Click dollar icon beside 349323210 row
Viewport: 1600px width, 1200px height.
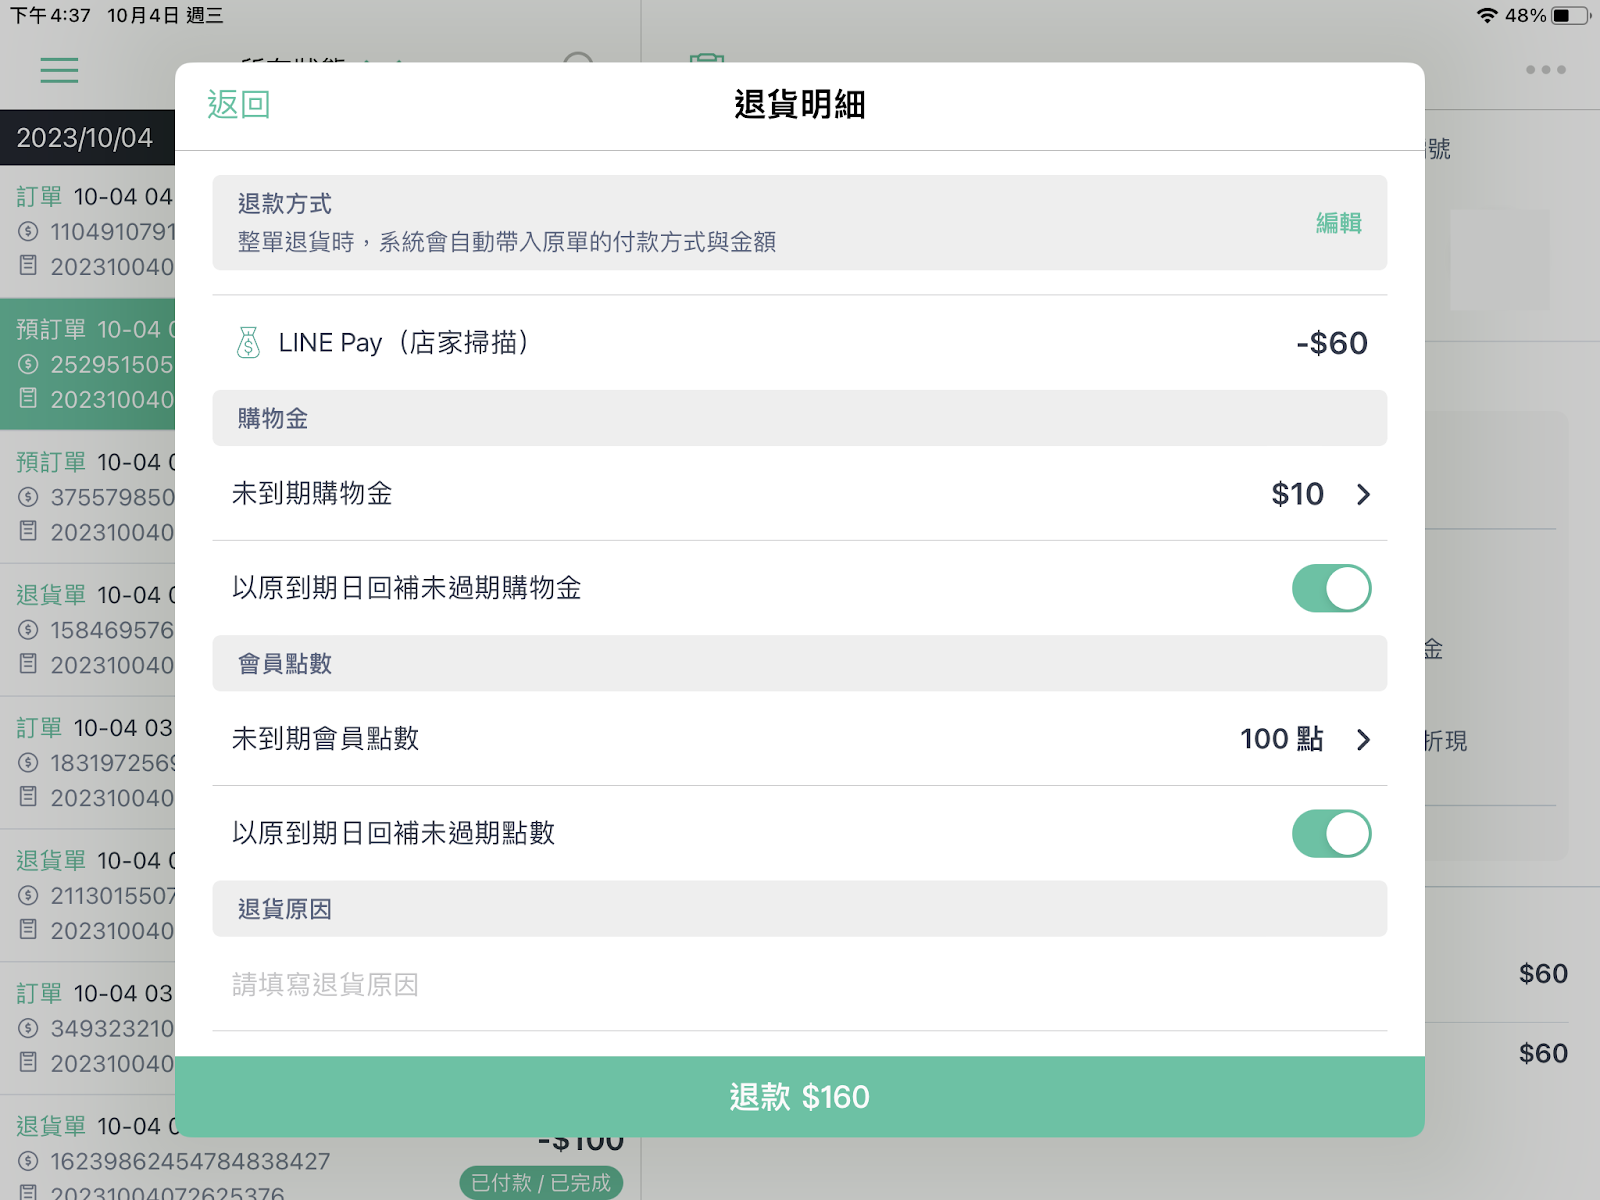click(28, 1029)
